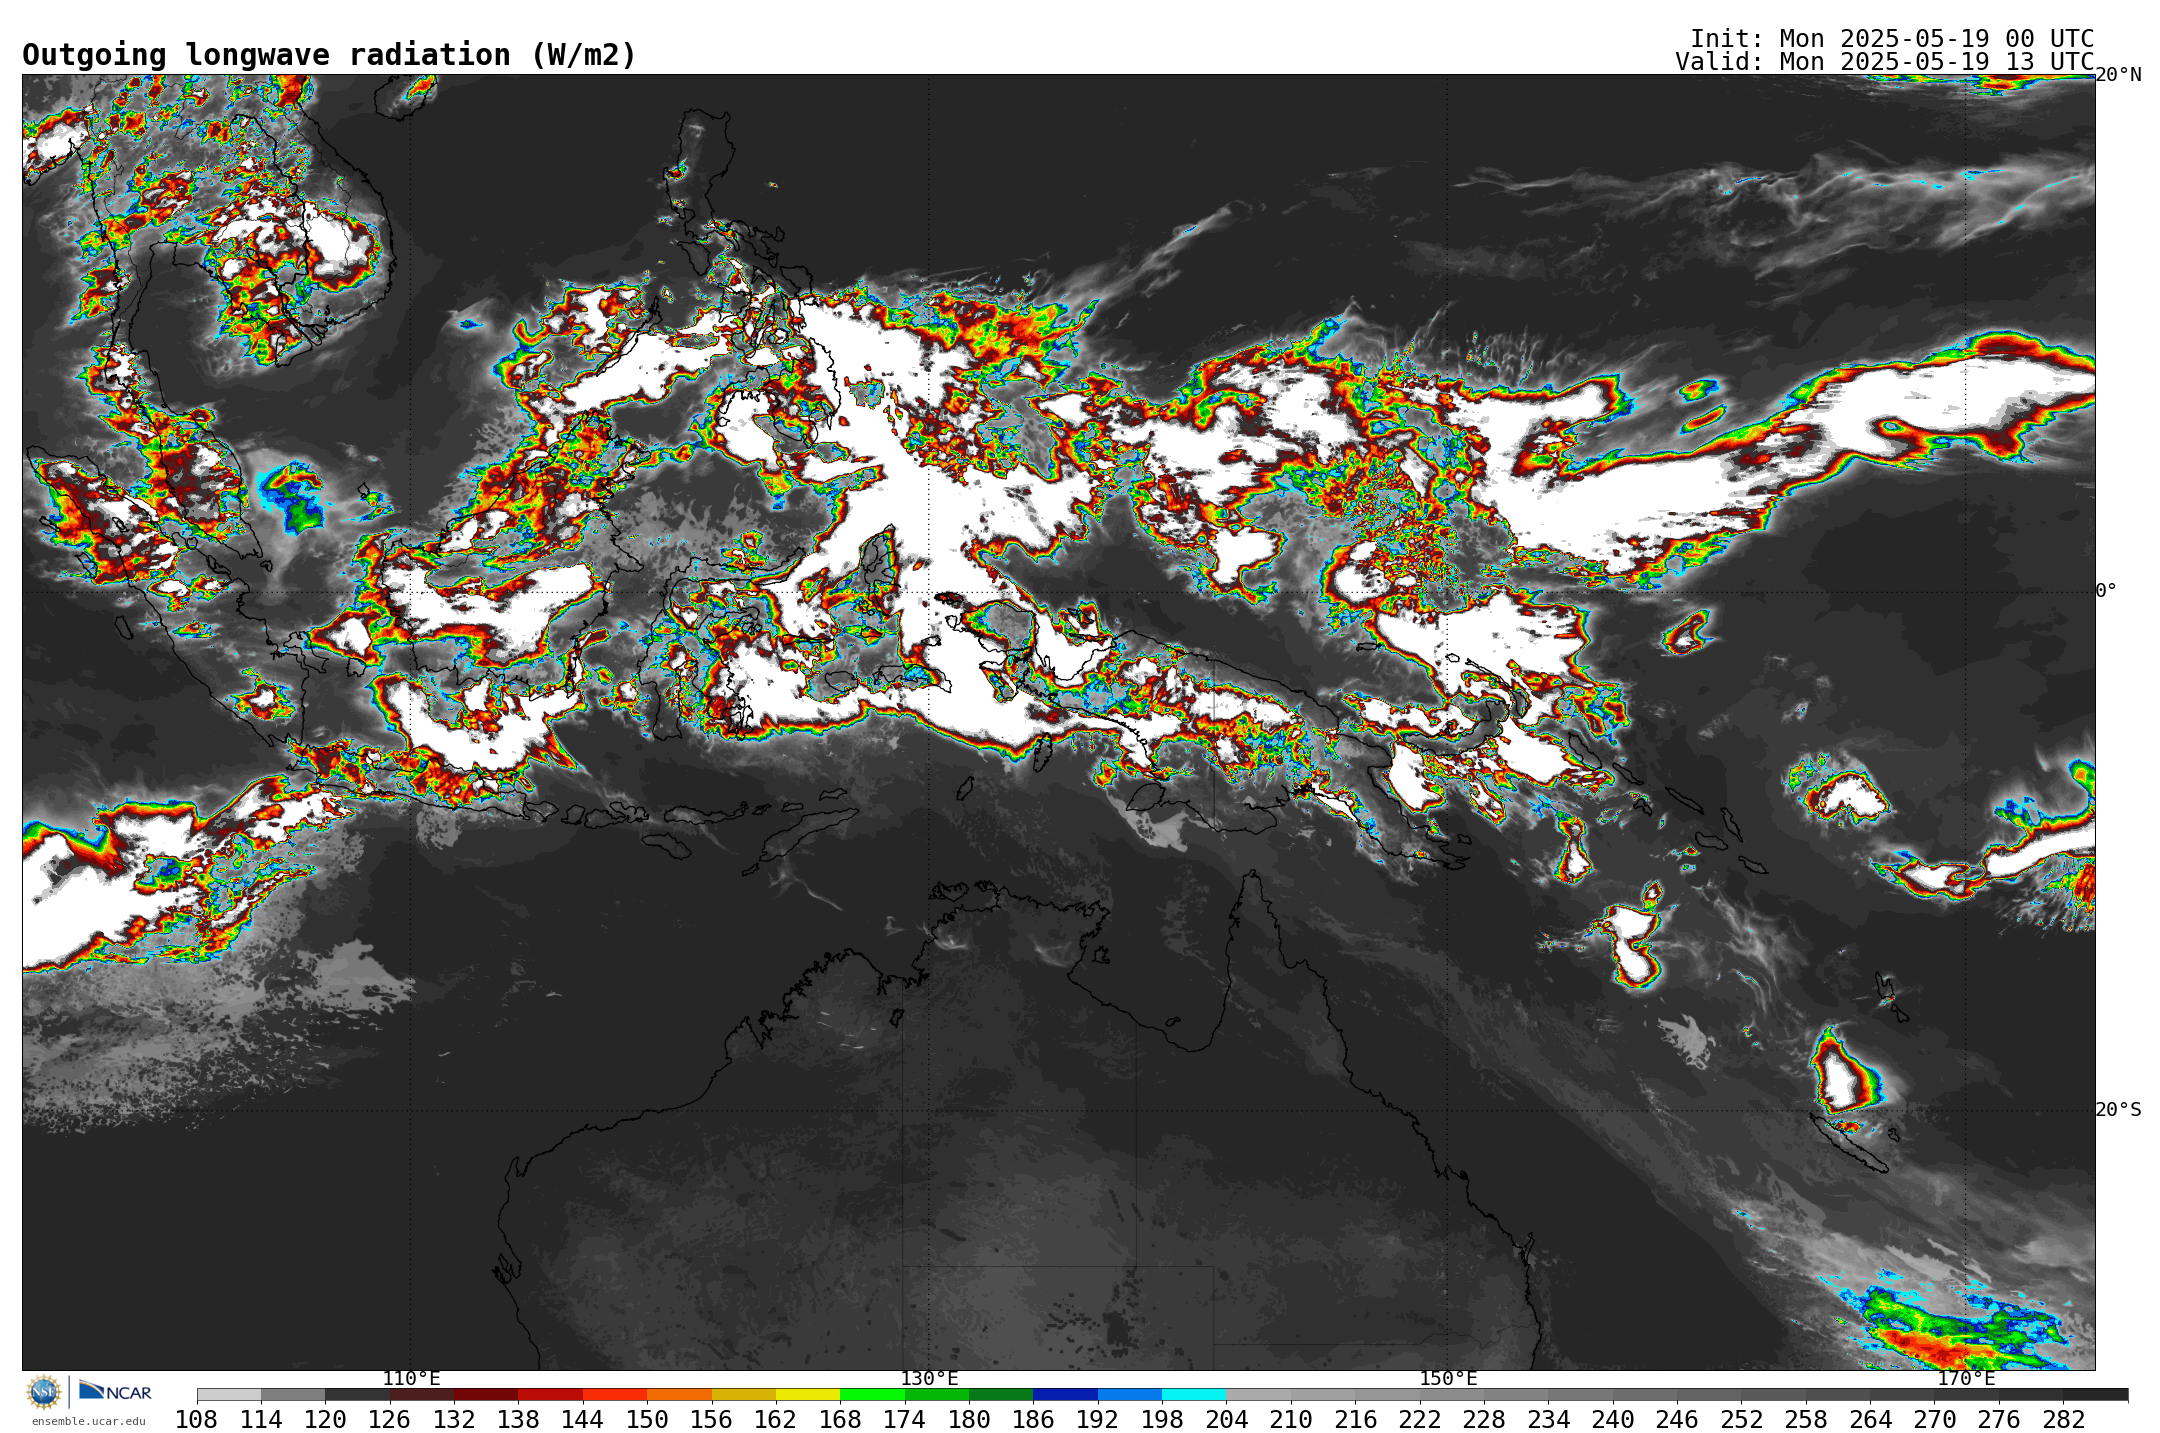Pick the navy blue 186–192 colorbar swatch
Screen dimensions: 2160x1433
pos(1065,1394)
